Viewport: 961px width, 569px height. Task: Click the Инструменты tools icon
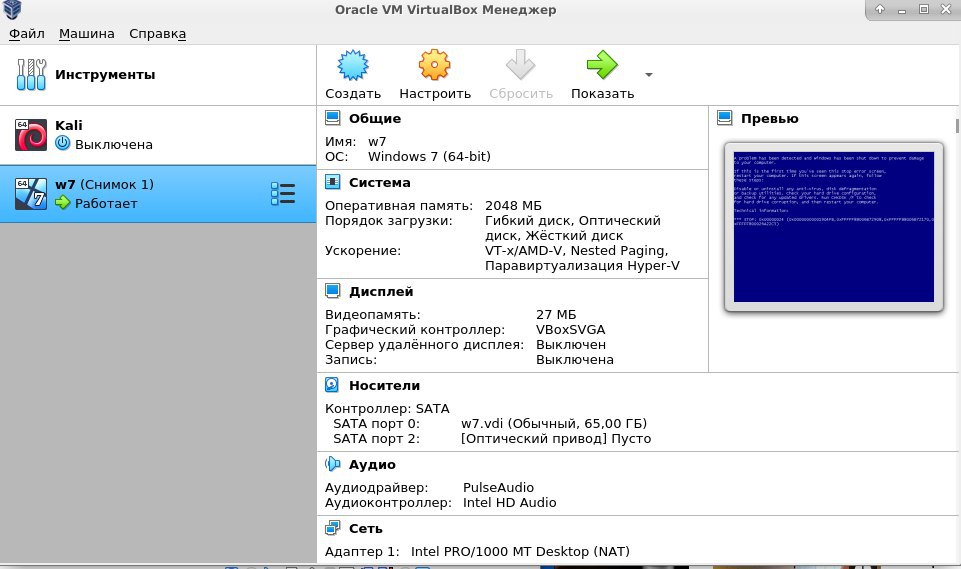click(31, 75)
